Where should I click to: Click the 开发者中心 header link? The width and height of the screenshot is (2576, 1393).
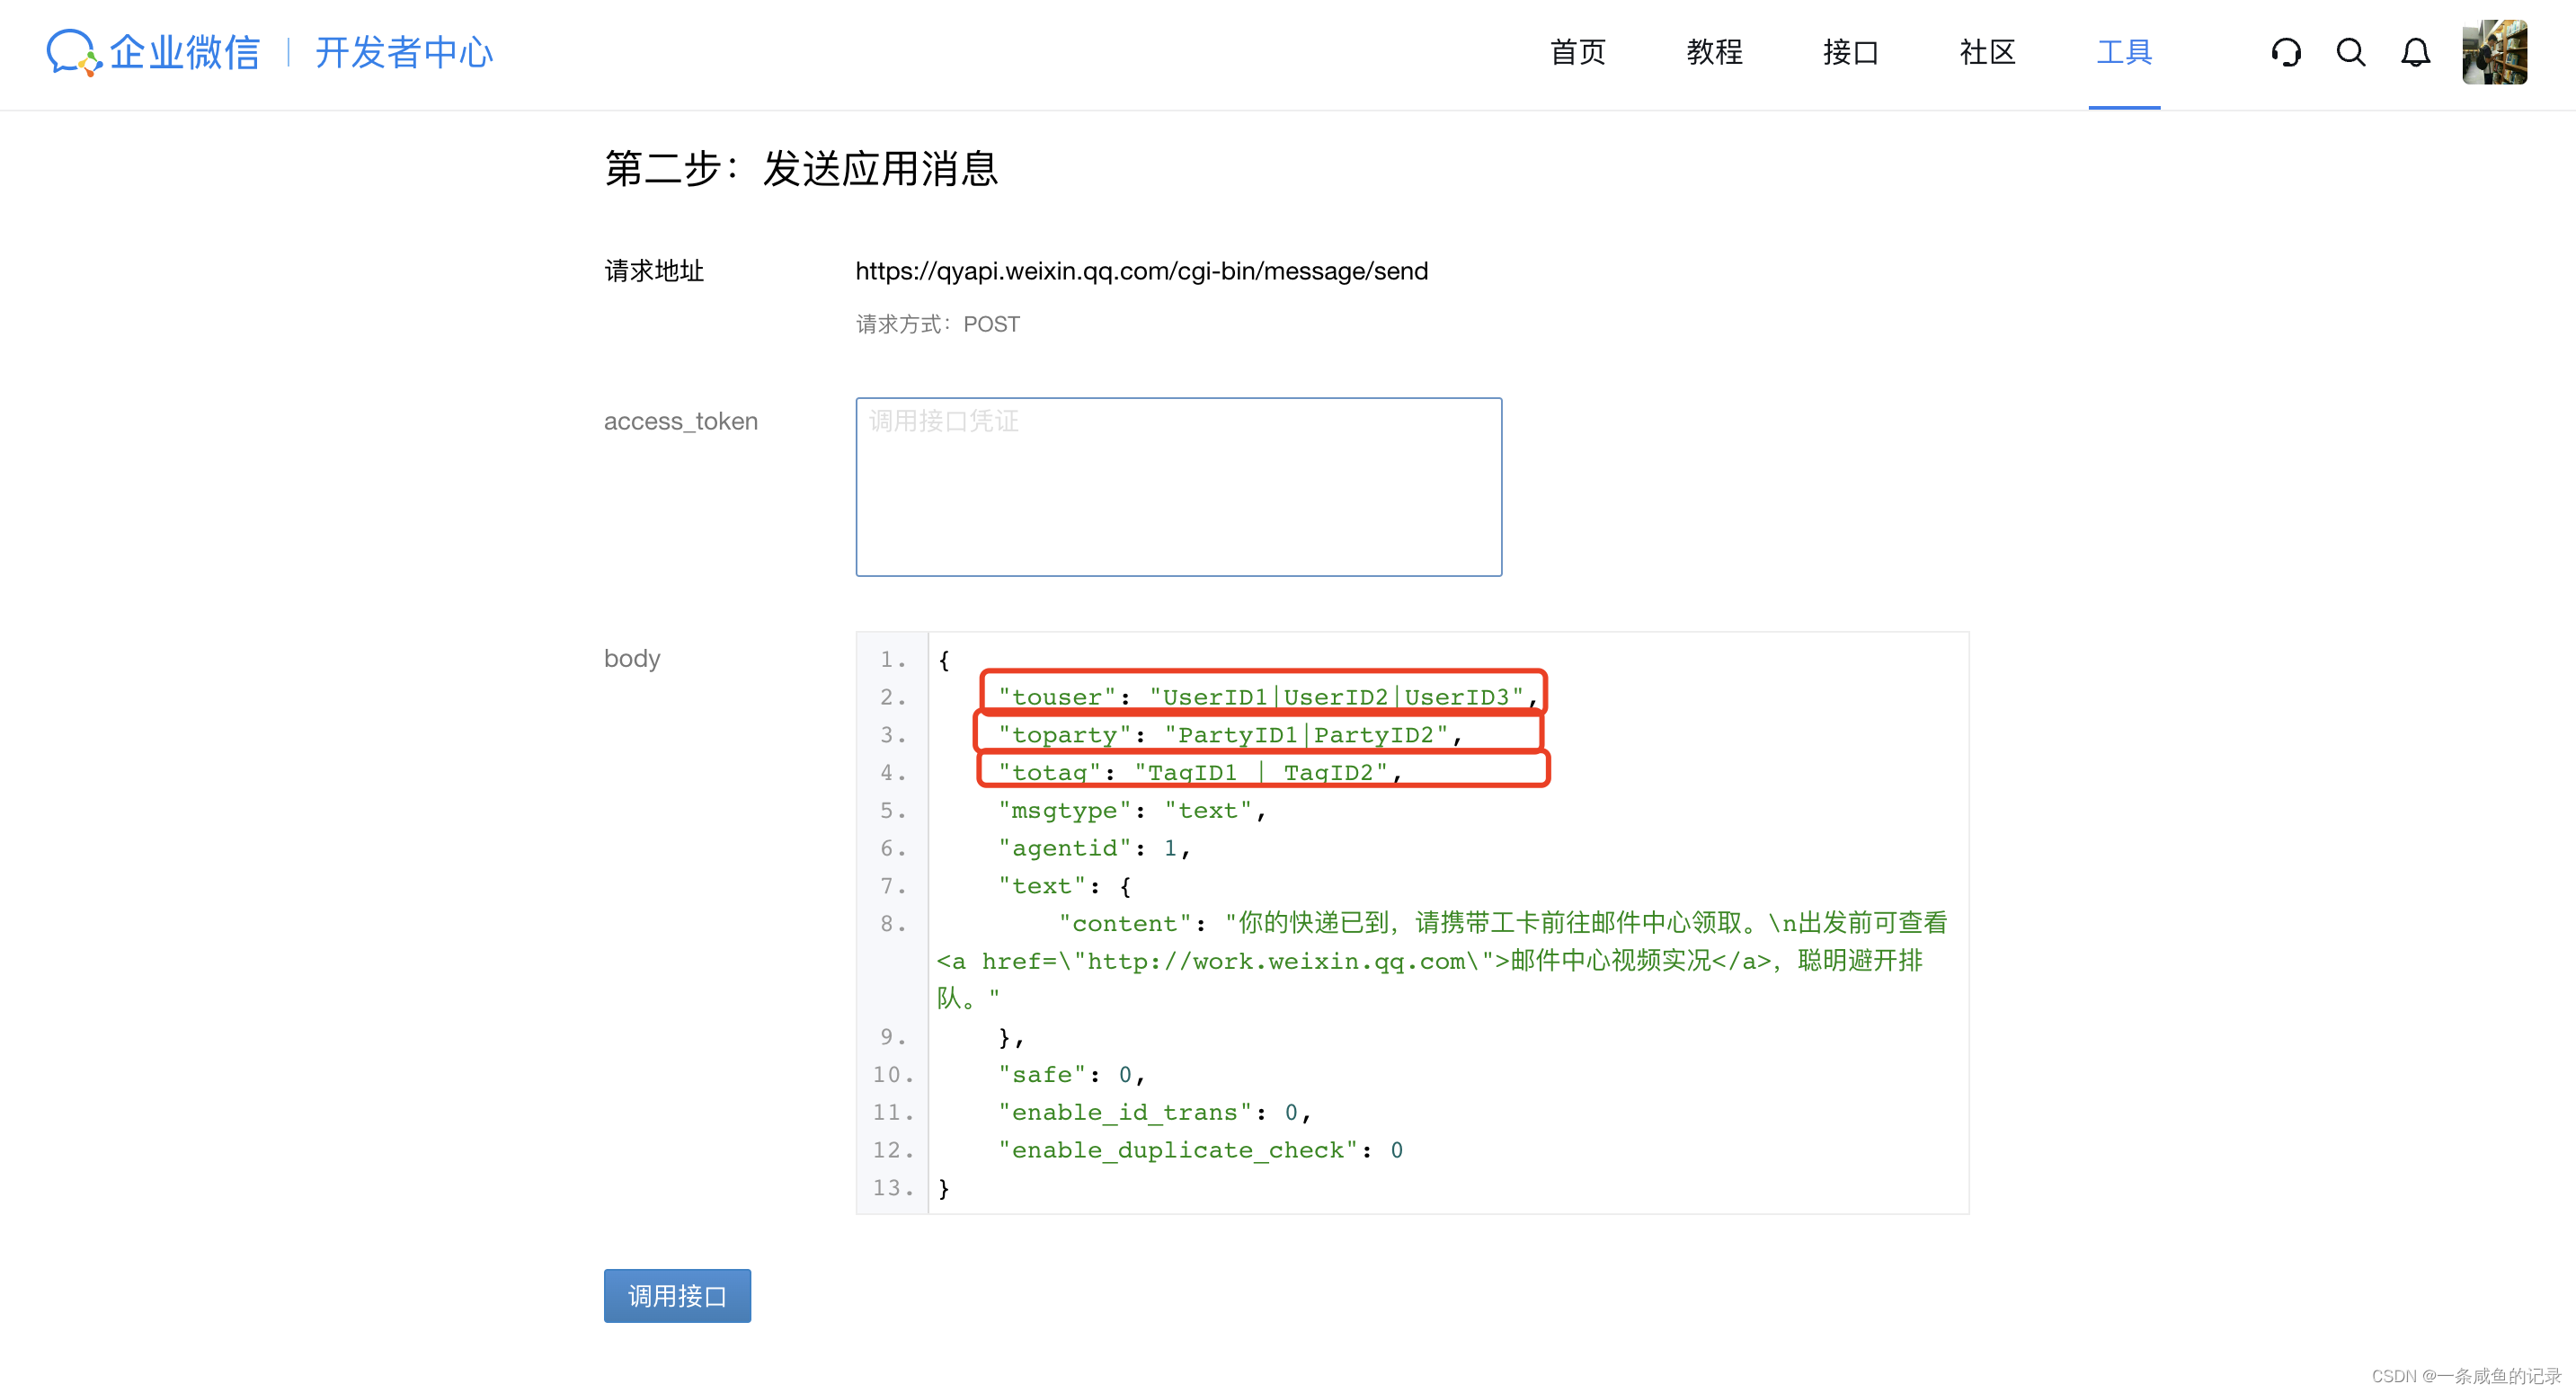(x=404, y=52)
